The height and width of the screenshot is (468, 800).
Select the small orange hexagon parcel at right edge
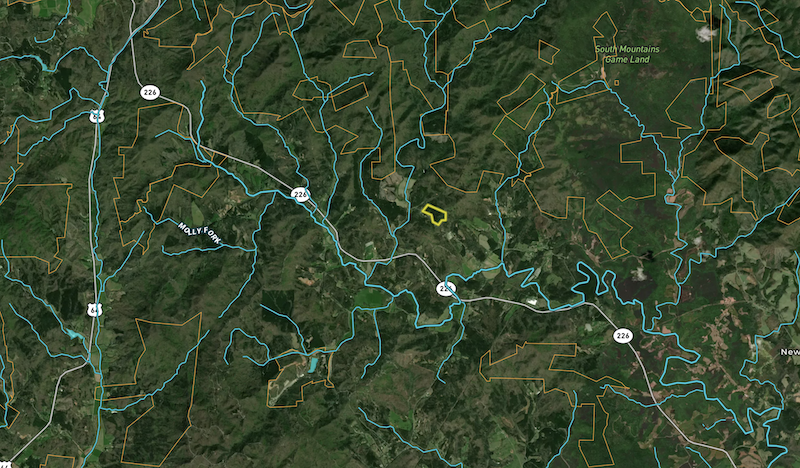(x=779, y=106)
